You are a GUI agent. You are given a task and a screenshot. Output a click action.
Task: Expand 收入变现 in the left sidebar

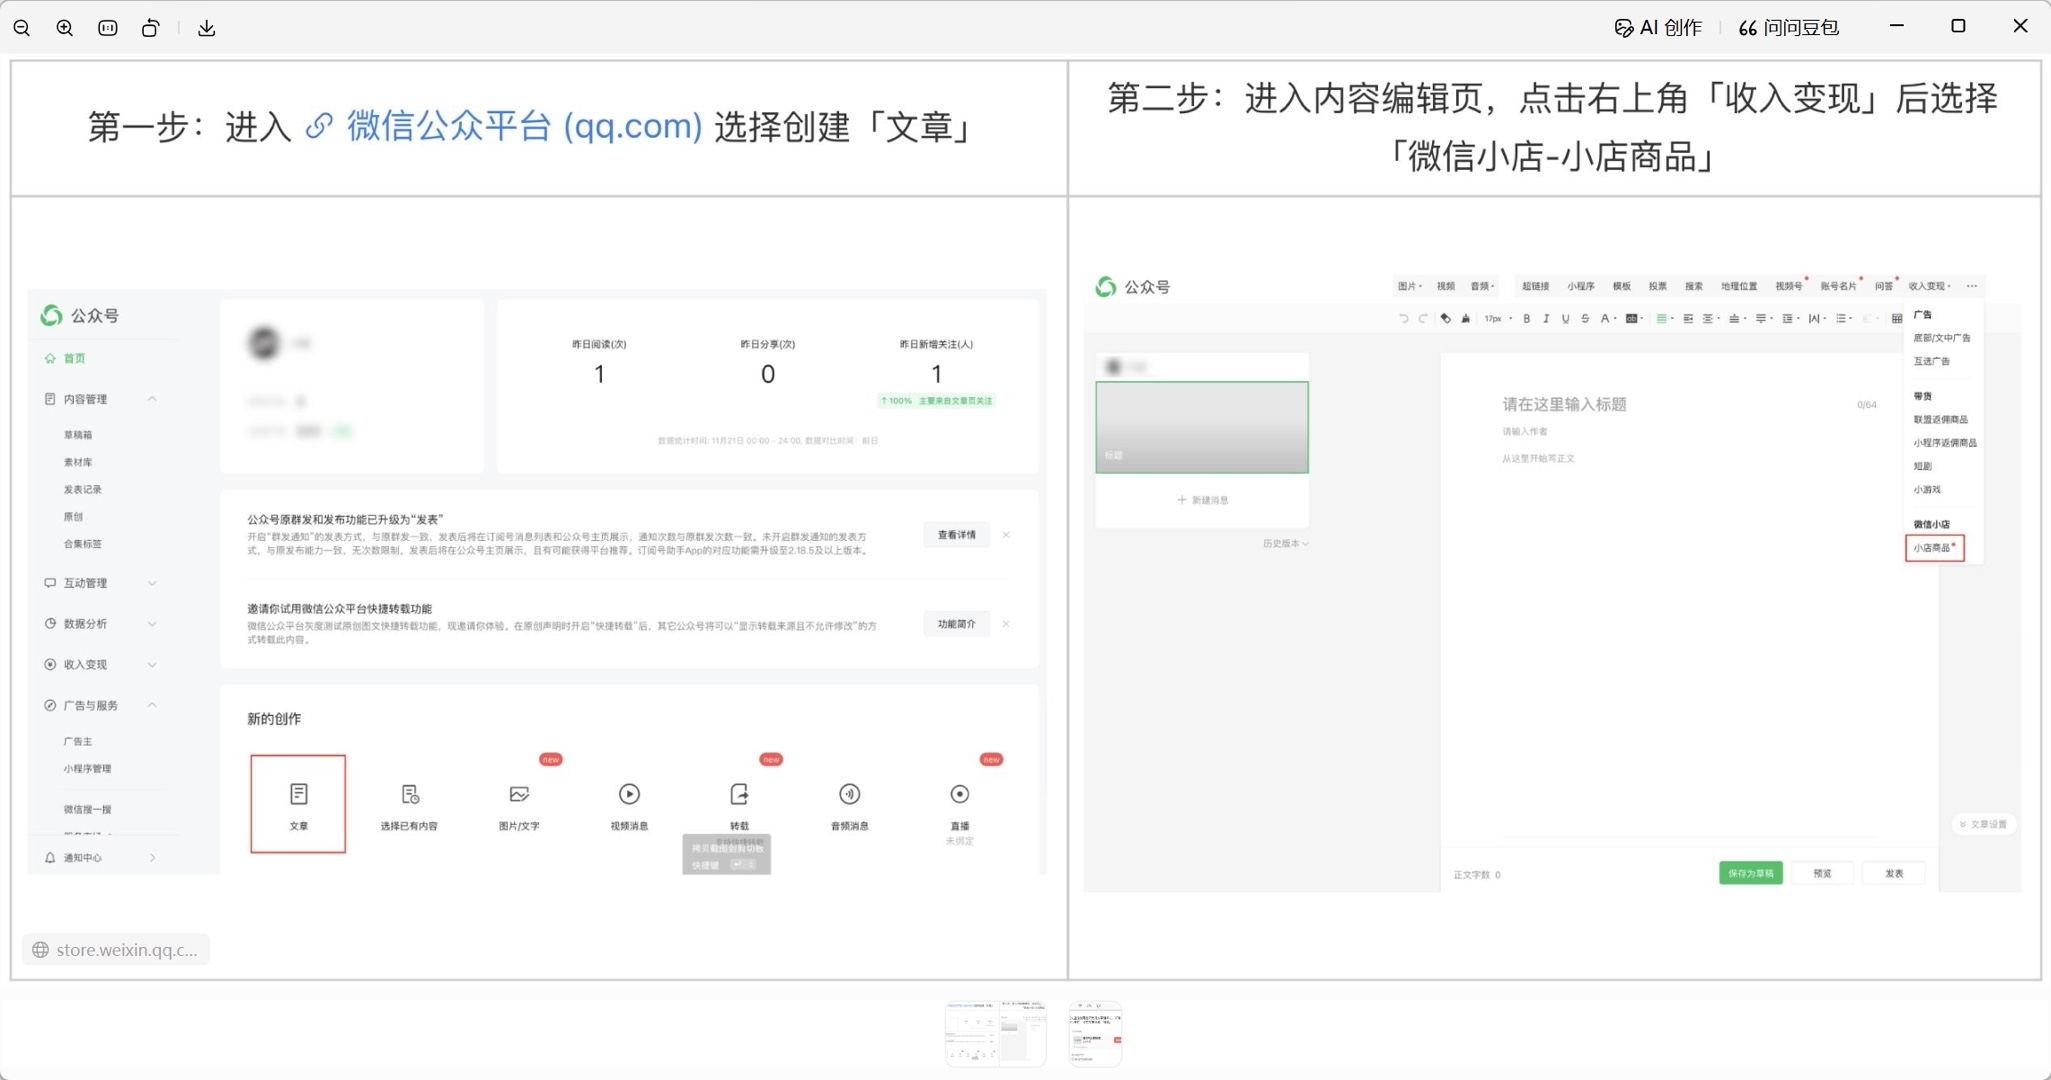tap(152, 665)
